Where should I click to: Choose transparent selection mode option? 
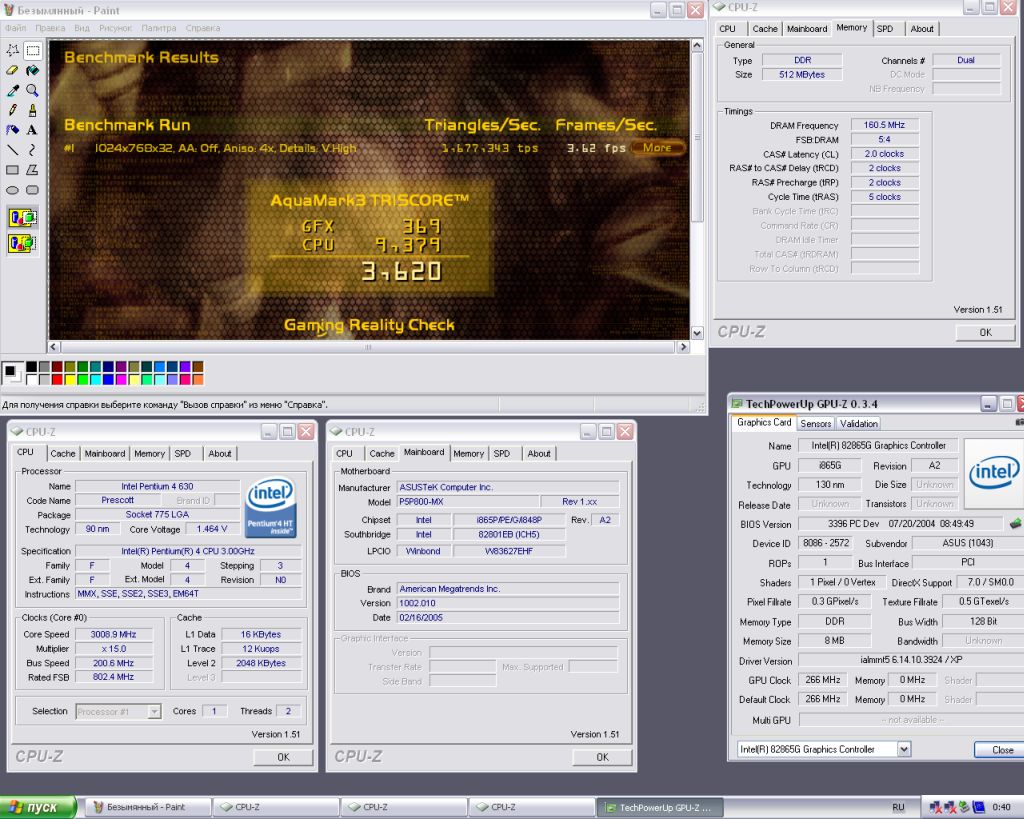point(22,243)
